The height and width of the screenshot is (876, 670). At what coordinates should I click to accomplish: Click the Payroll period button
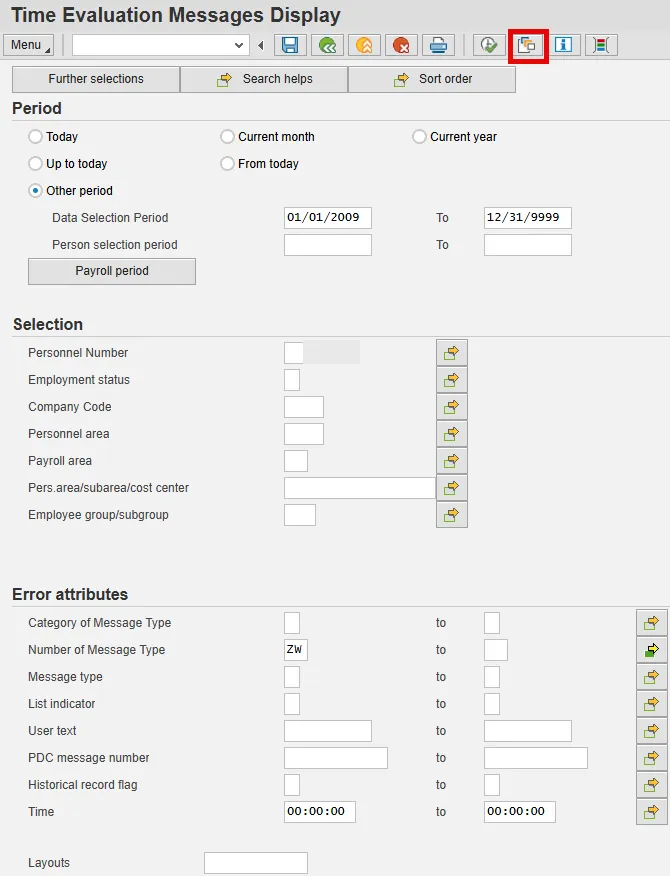tap(112, 271)
